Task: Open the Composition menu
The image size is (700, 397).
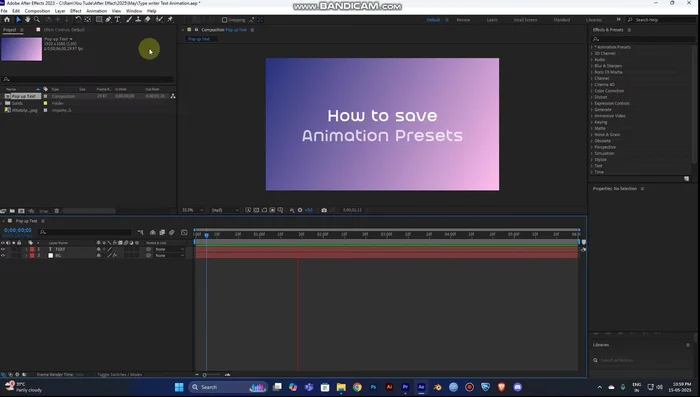Action: point(38,11)
